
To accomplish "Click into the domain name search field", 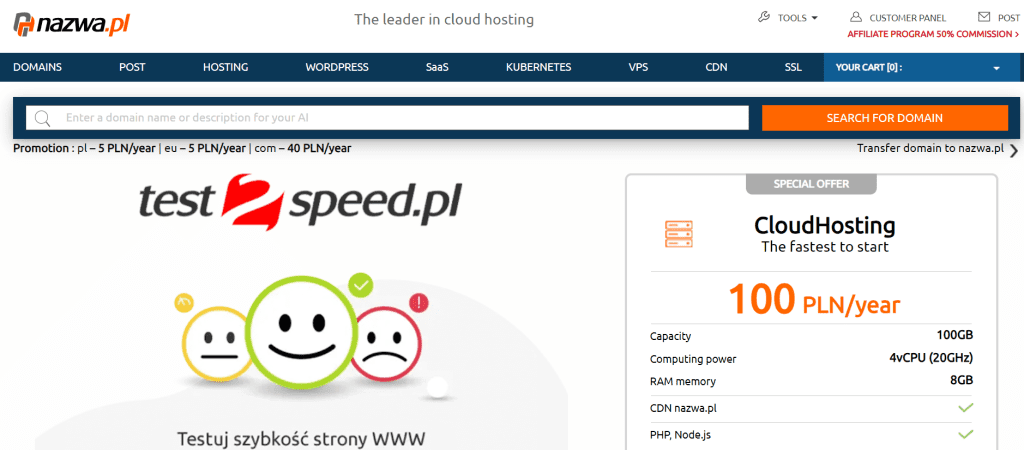I will pos(400,118).
